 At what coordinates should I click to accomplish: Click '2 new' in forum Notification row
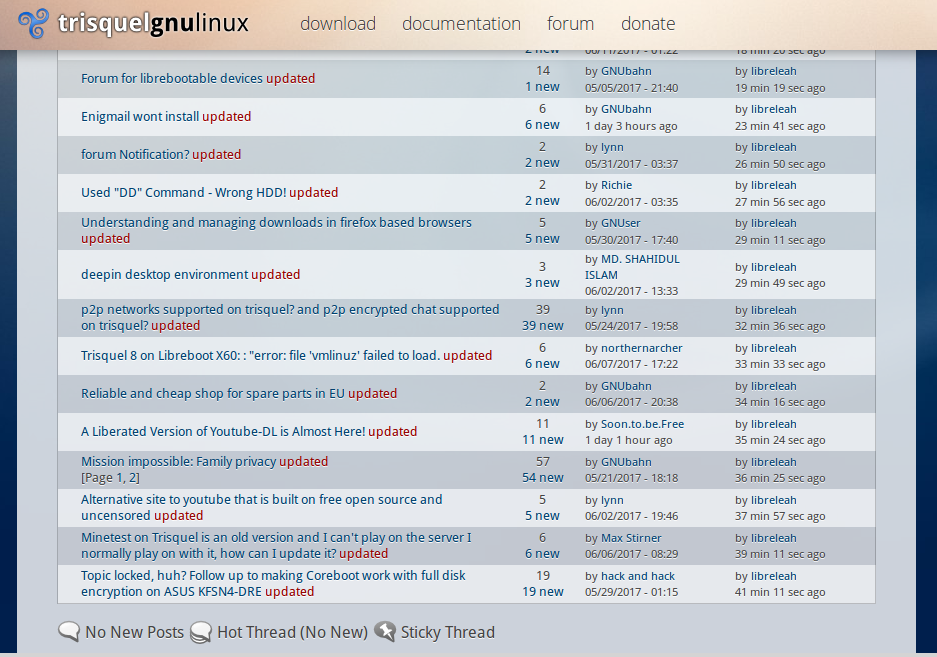543,163
